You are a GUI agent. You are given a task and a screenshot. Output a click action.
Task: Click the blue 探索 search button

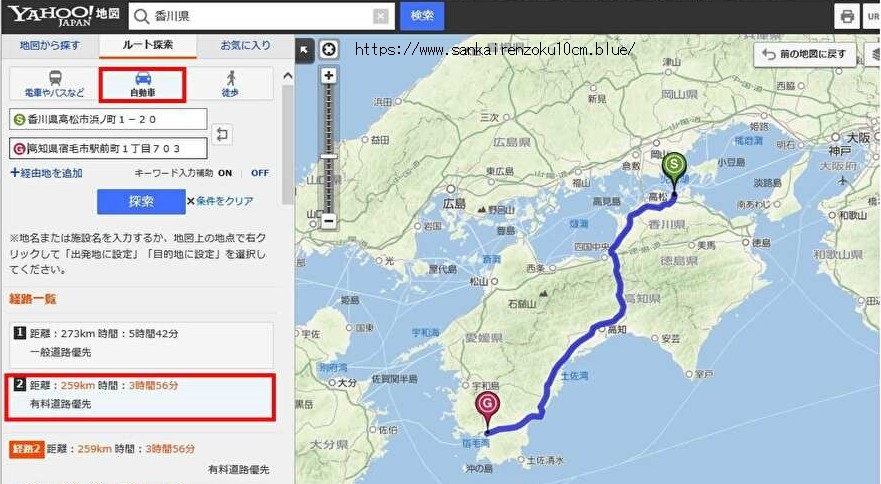click(x=141, y=201)
